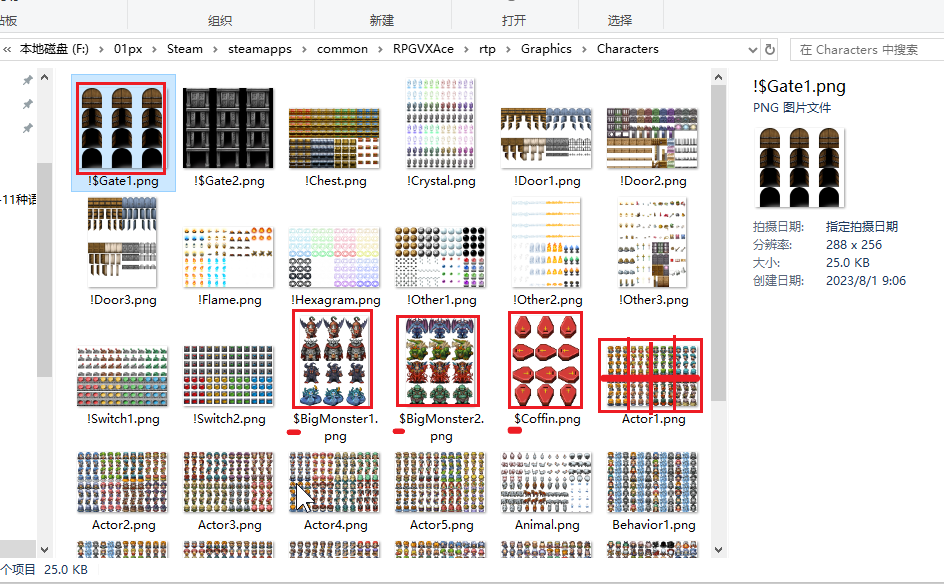The height and width of the screenshot is (584, 944).
Task: Select the !$Gate2.png file thumbnail
Action: [228, 128]
